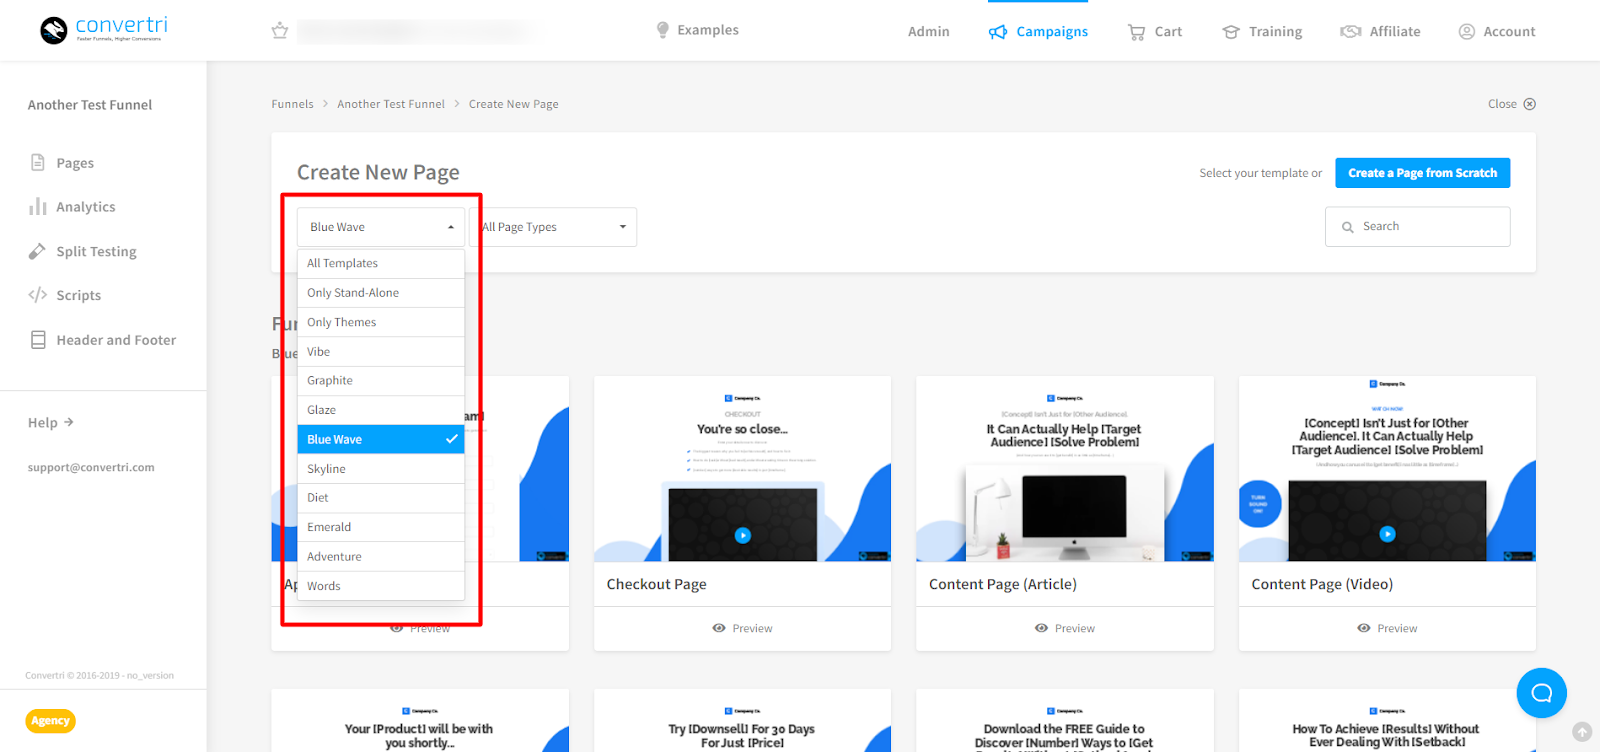This screenshot has width=1600, height=752.
Task: Click the favorite star icon in header
Action: tap(280, 31)
